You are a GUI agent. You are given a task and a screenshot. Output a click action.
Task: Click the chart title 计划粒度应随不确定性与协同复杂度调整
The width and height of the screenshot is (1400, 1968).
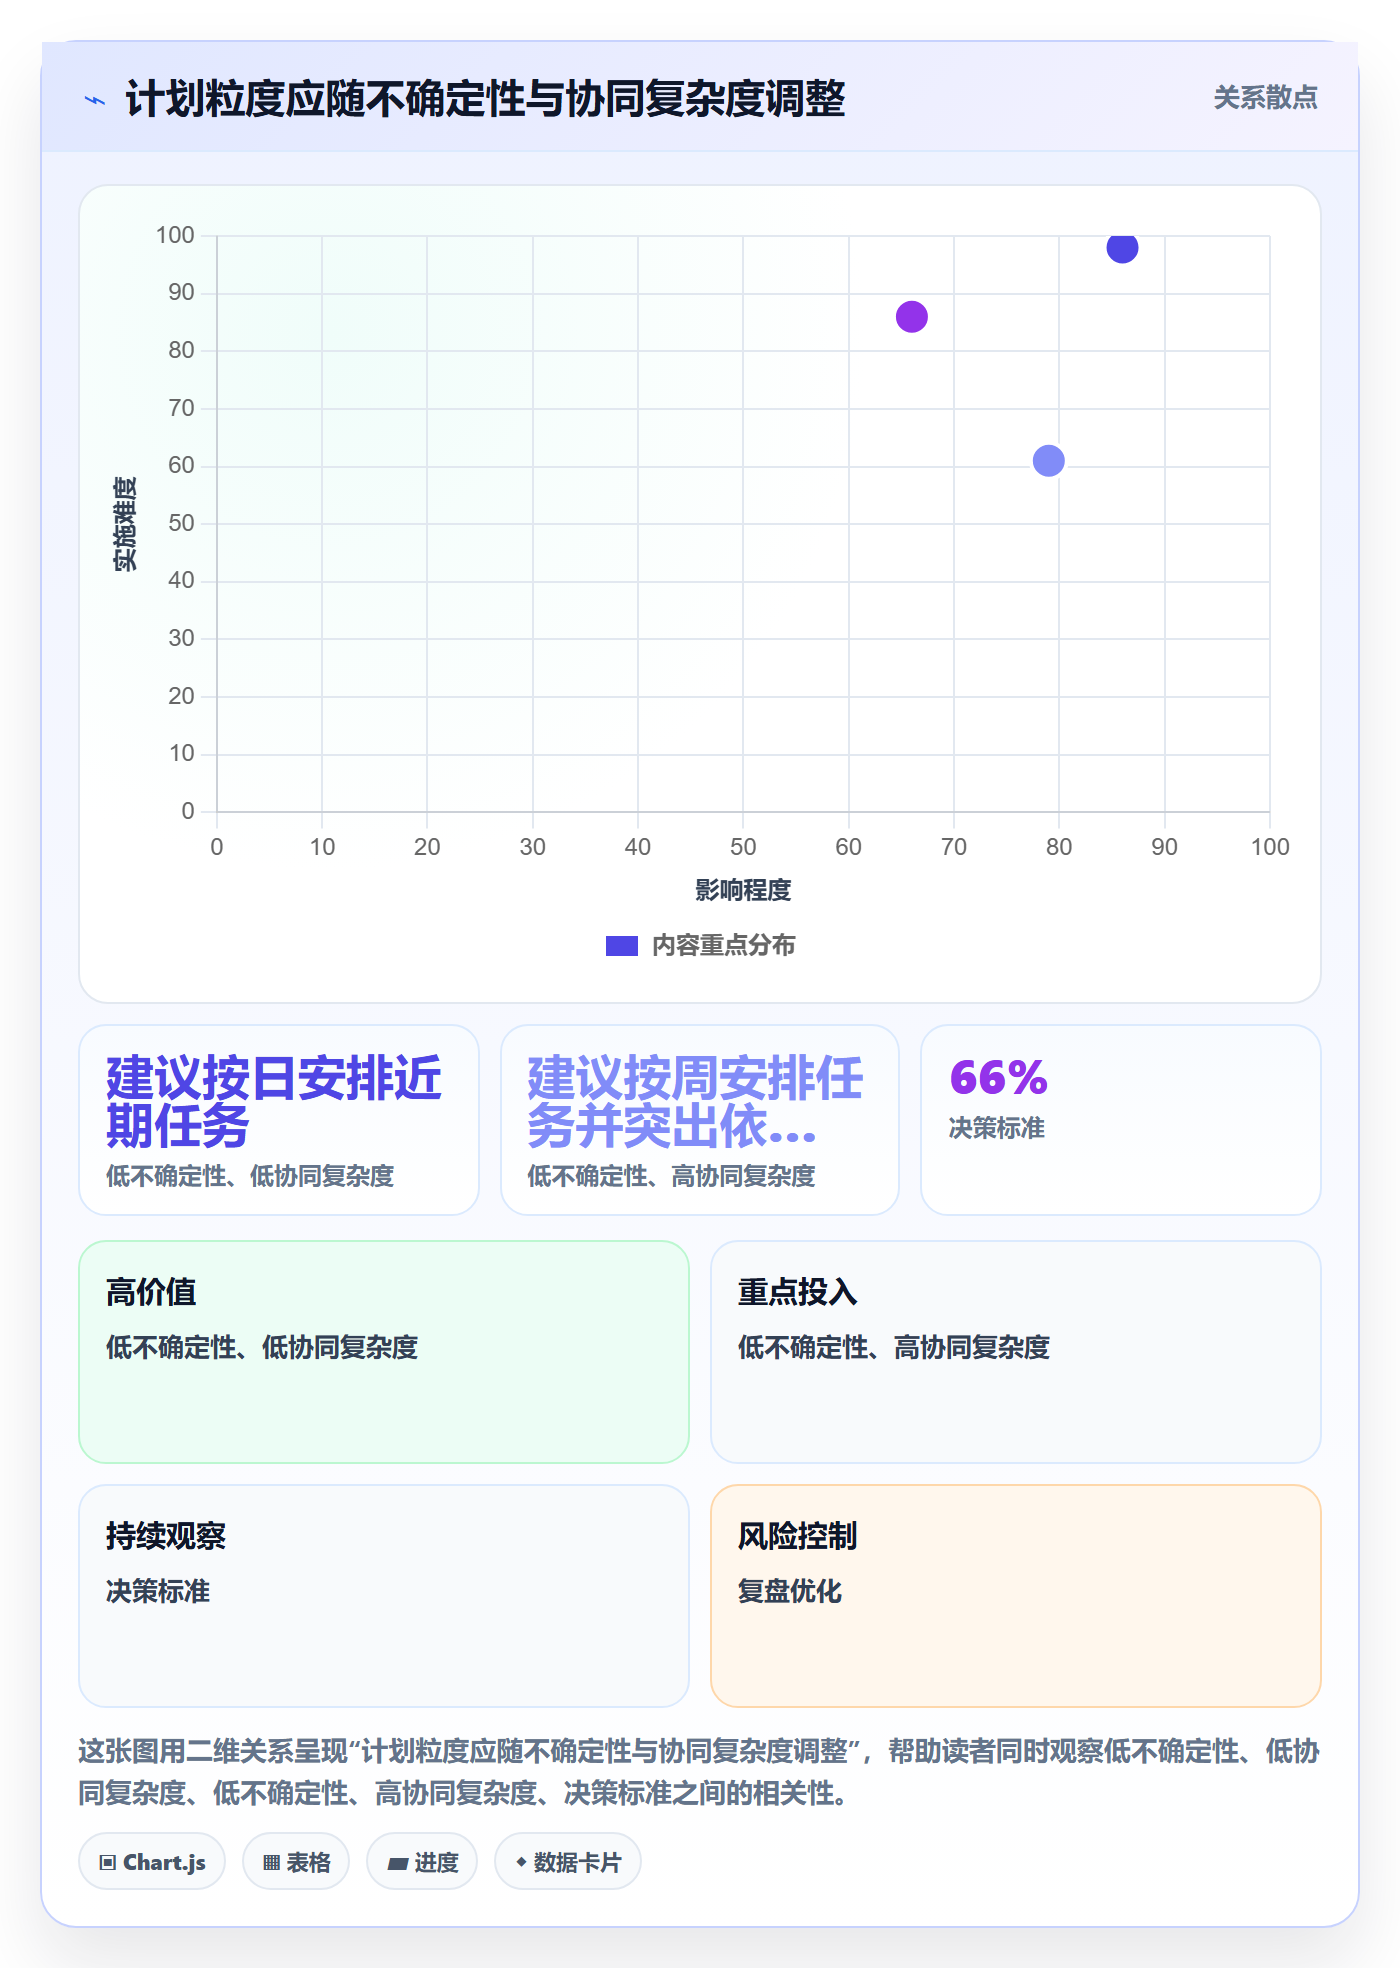click(x=485, y=99)
